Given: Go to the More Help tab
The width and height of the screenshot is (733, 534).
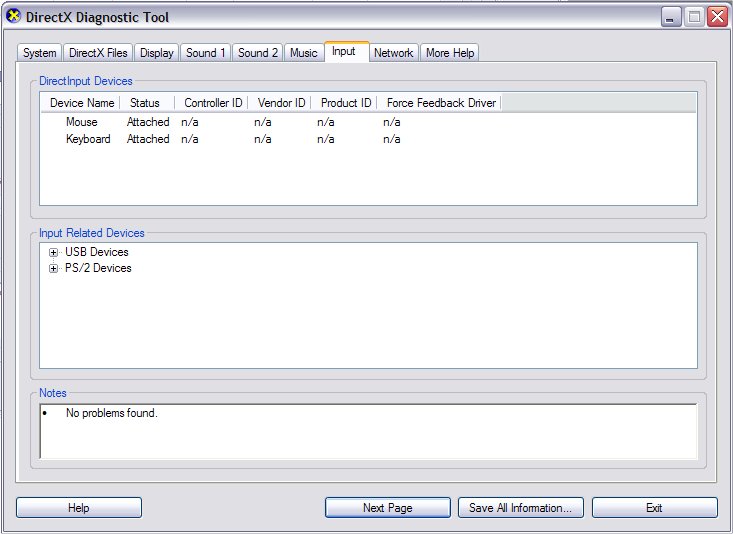Looking at the screenshot, I should click(x=450, y=53).
